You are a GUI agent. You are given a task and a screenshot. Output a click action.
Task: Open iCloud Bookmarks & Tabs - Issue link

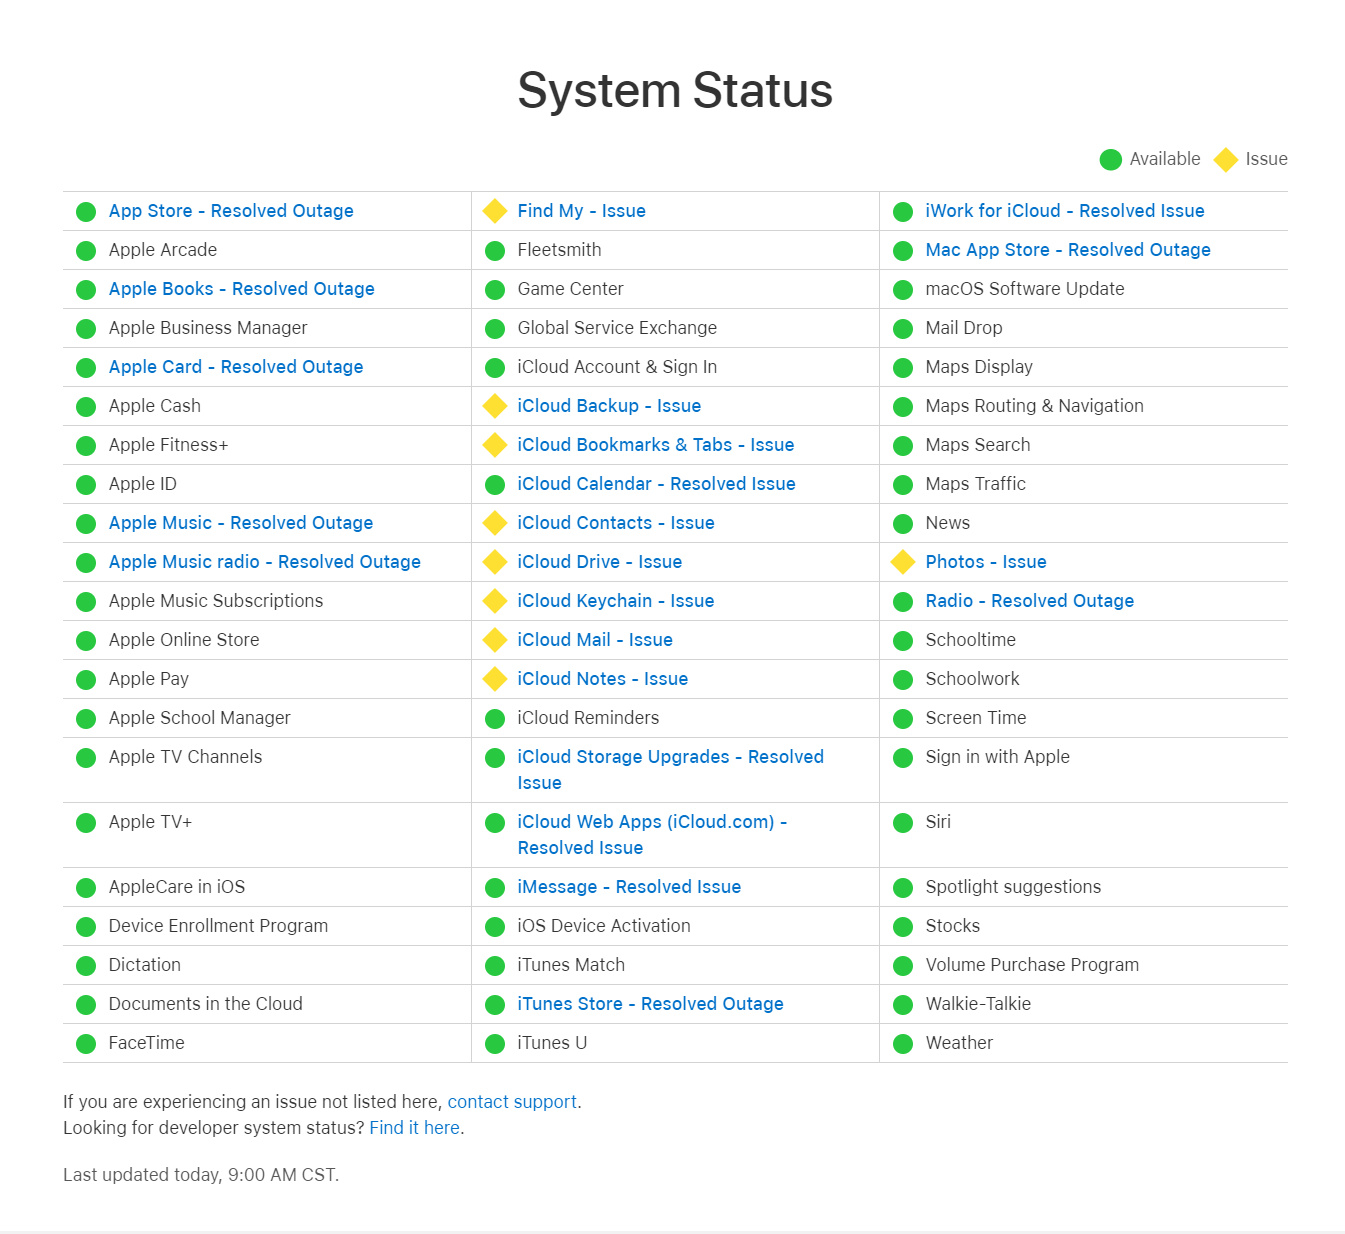coord(656,445)
